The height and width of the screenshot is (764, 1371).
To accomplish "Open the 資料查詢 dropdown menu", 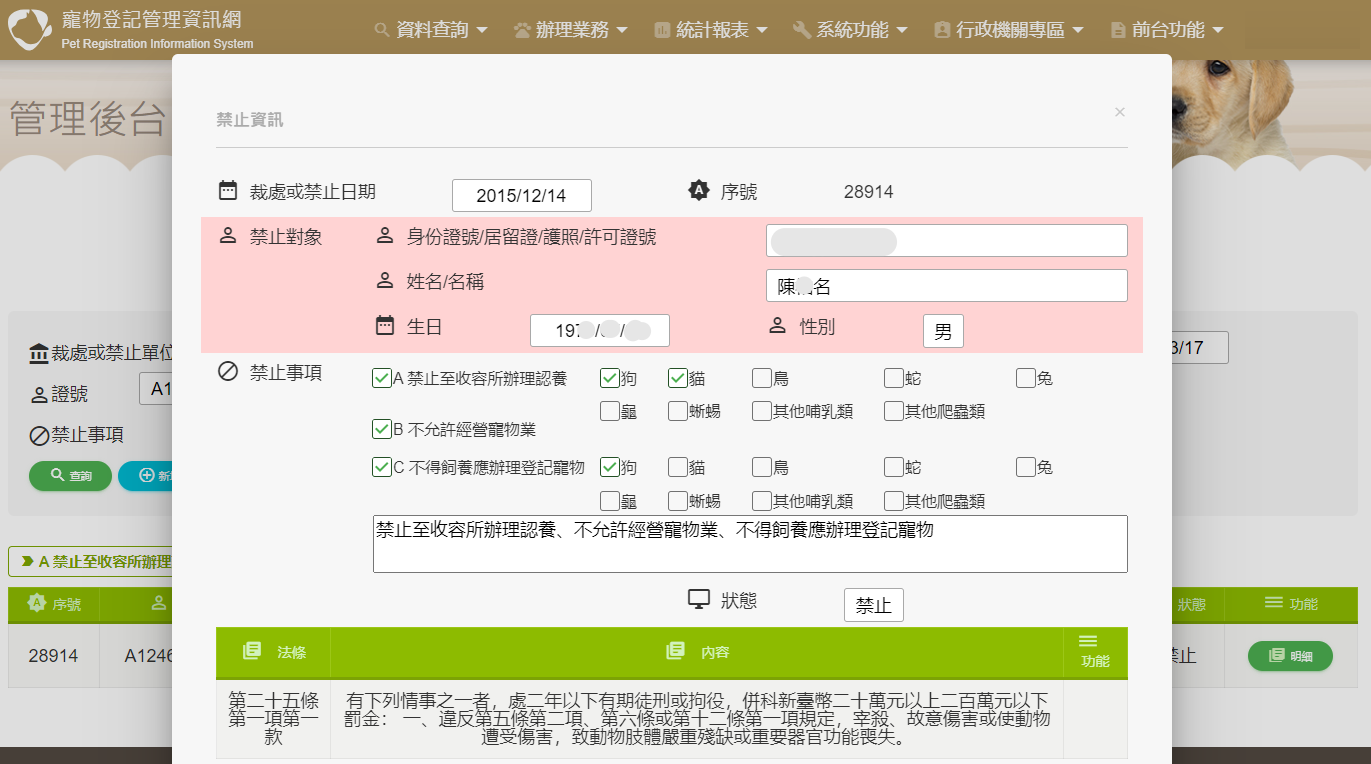I will click(431, 30).
